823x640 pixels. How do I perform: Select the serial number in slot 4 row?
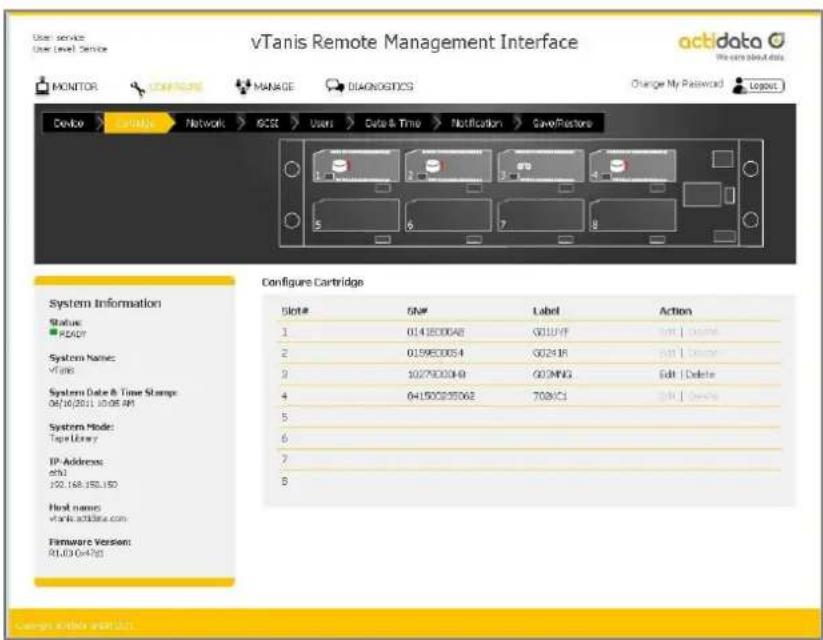coord(441,396)
